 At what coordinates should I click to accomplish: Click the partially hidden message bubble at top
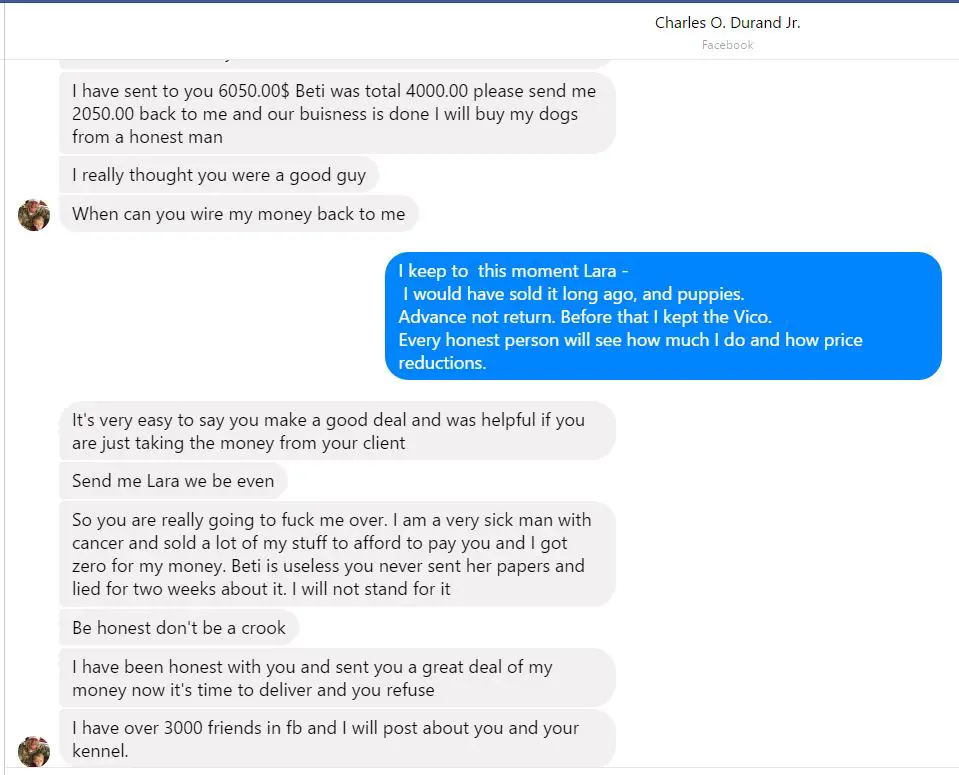[x=335, y=62]
